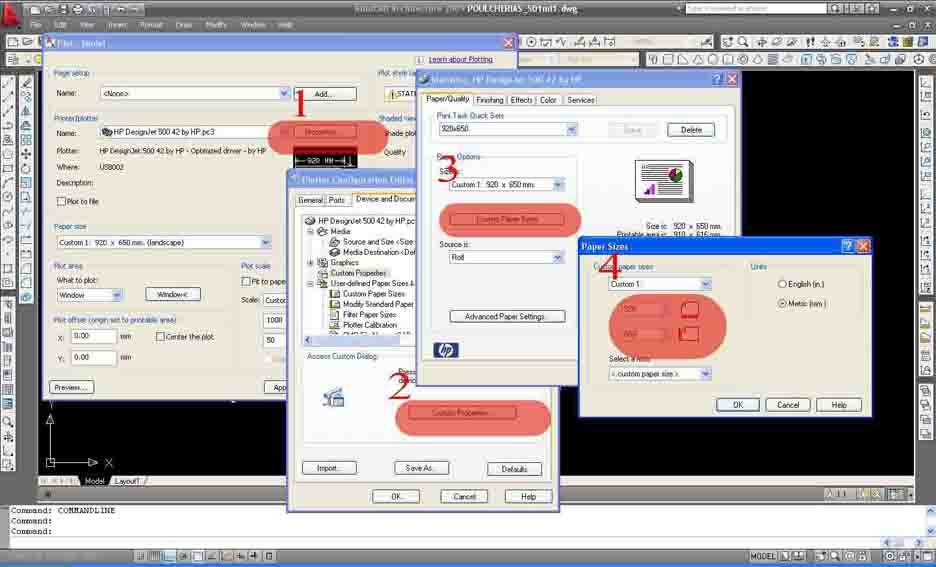Click command window scroll-down arrow
The image size is (936, 567).
[x=930, y=531]
